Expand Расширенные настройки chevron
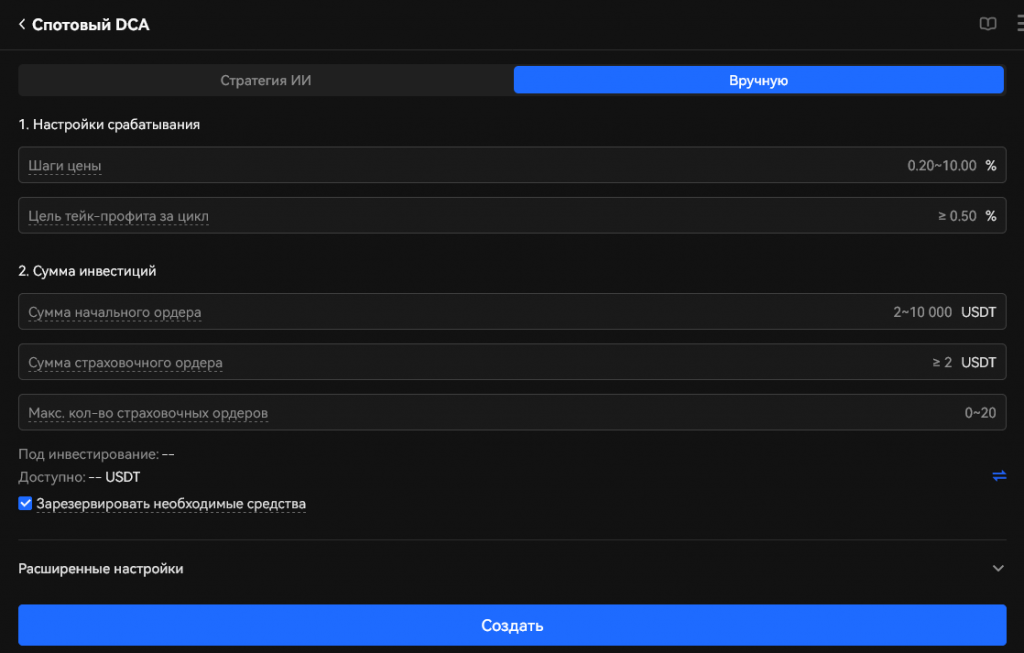 point(998,568)
